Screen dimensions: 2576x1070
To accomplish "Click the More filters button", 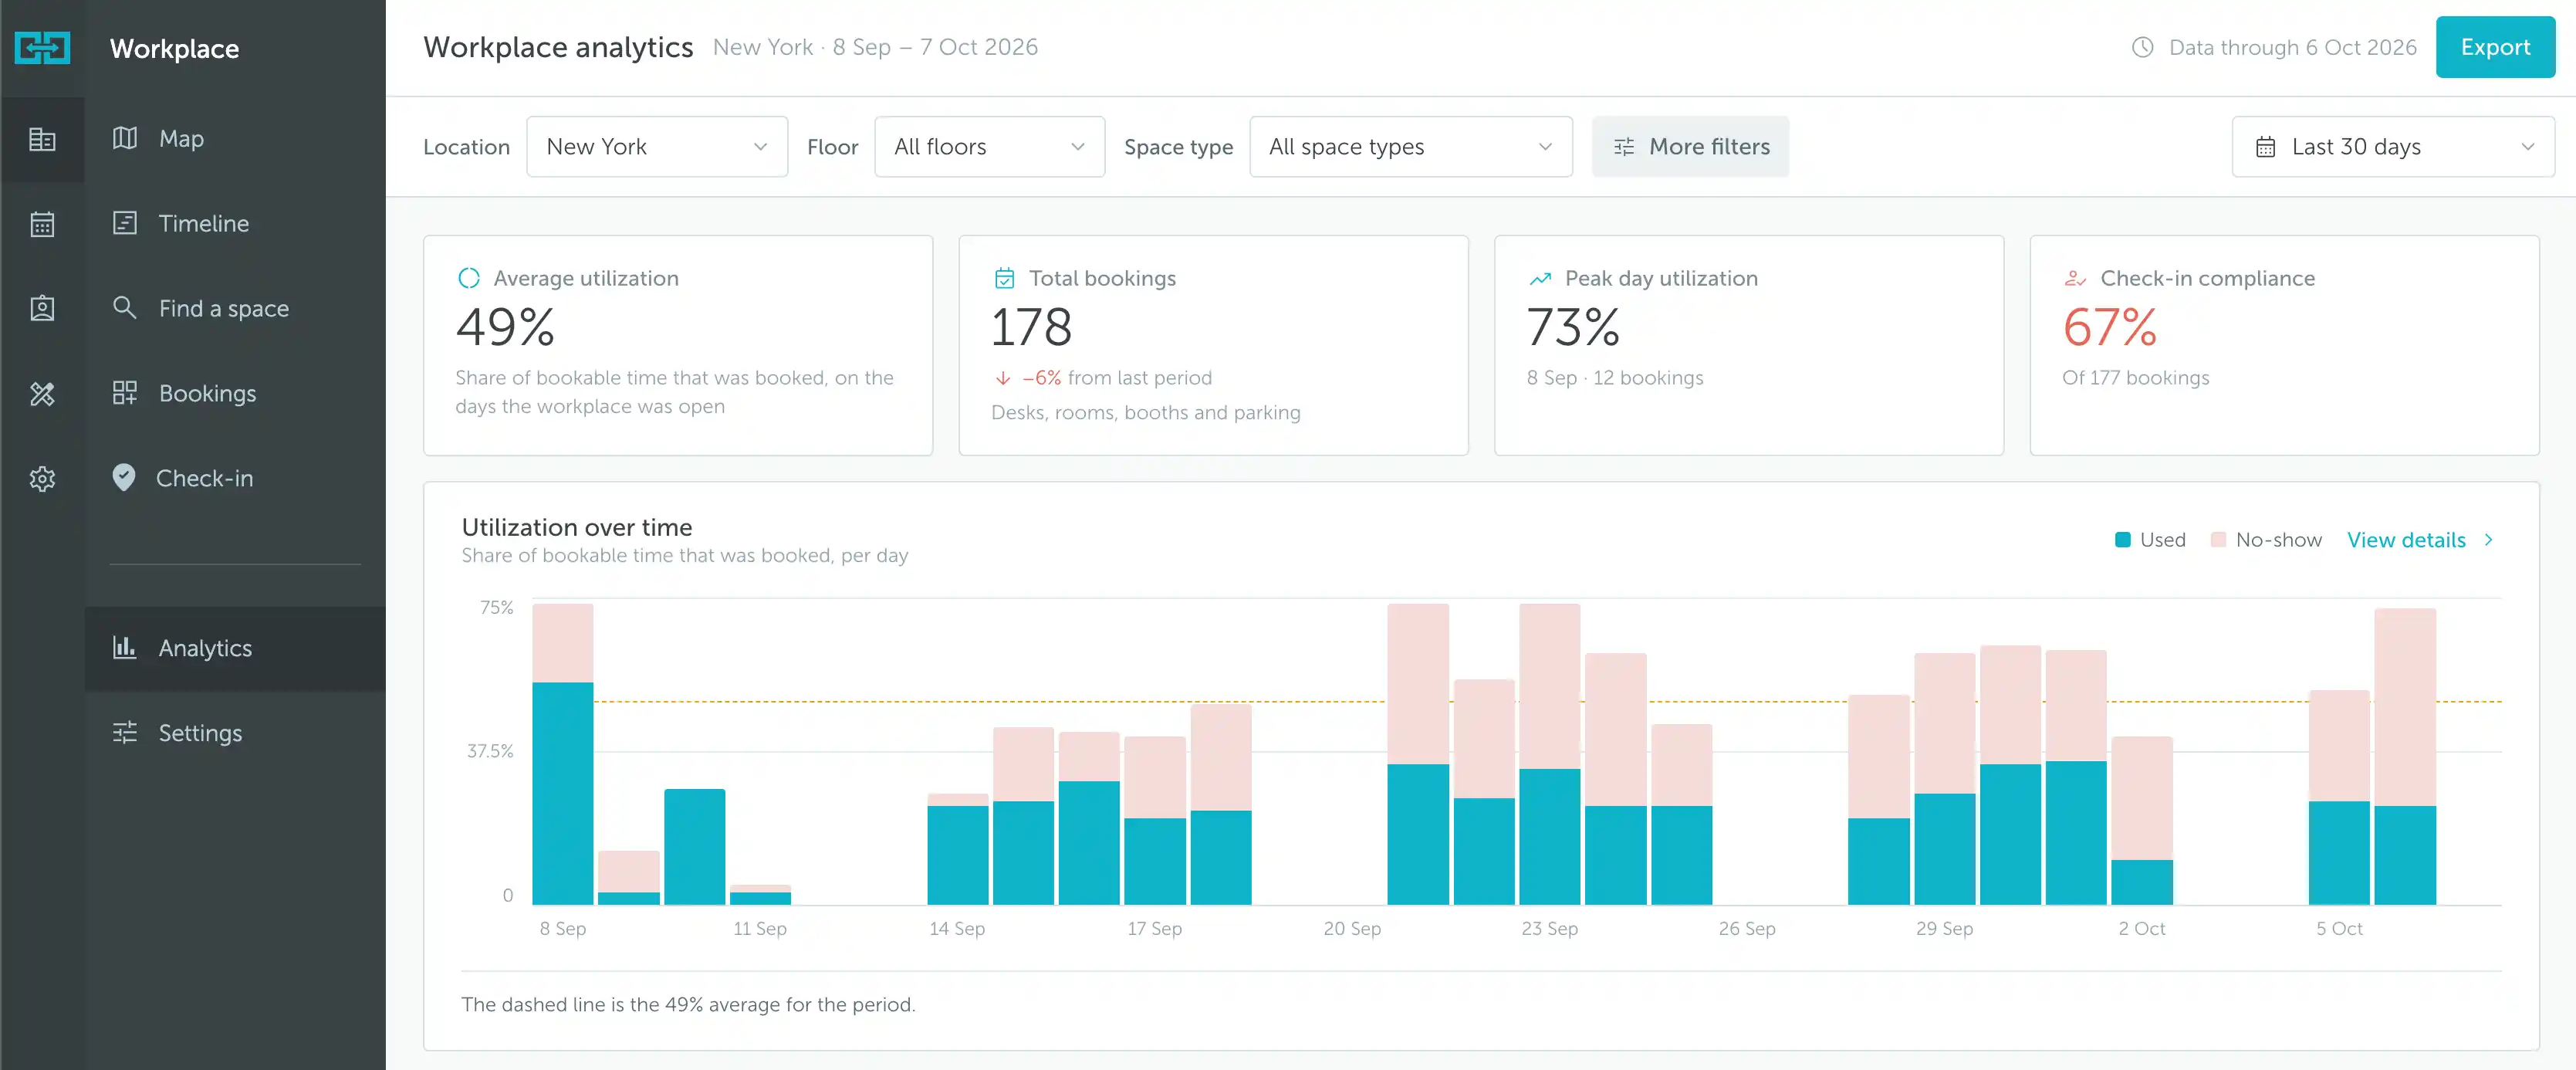I will (x=1690, y=147).
